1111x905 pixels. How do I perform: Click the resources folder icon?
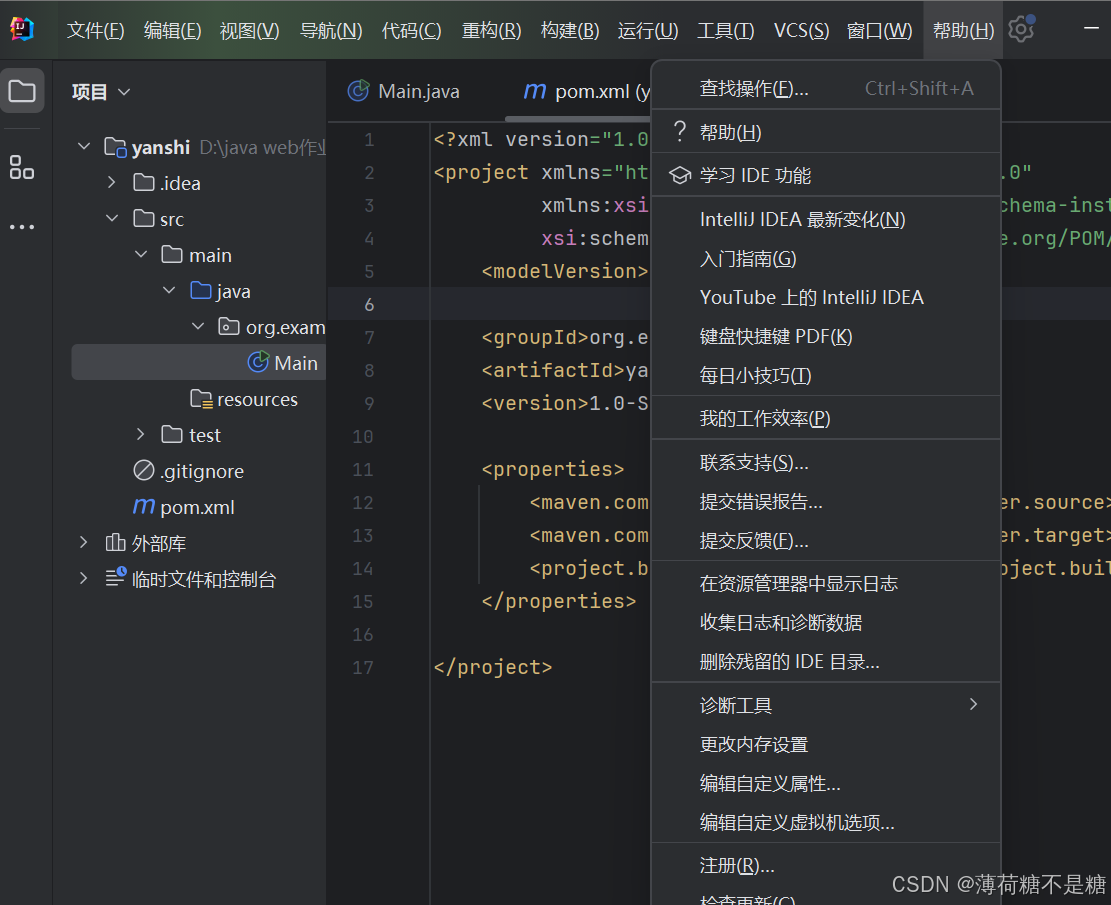201,399
